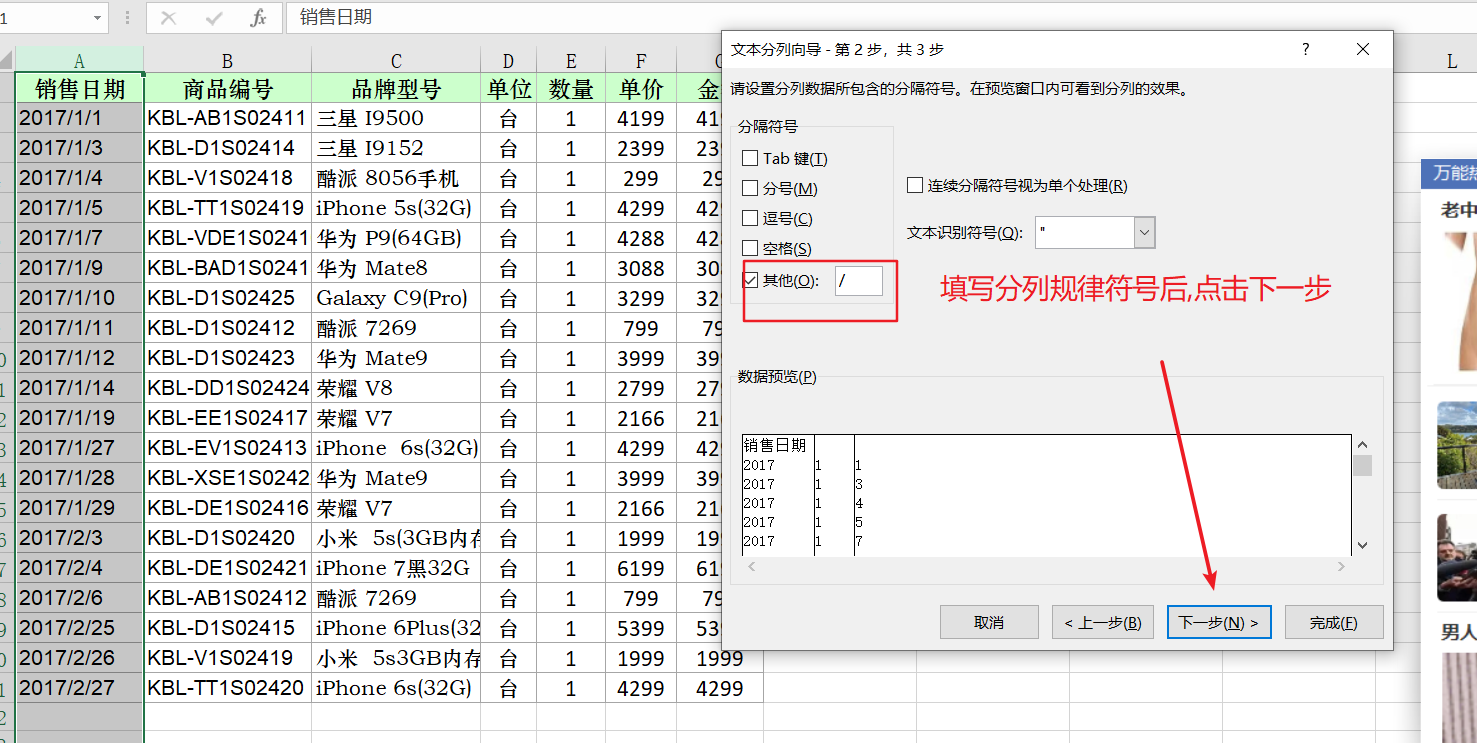
Task: Click the right scroll arrow under 数据预览
Action: [x=1342, y=566]
